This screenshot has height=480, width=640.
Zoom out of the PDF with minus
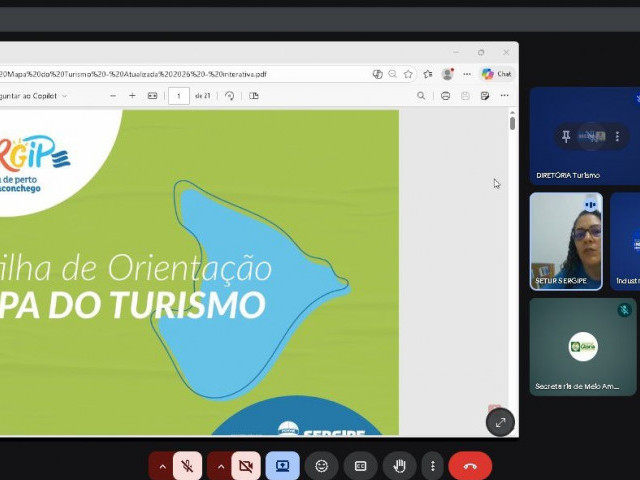tap(110, 96)
